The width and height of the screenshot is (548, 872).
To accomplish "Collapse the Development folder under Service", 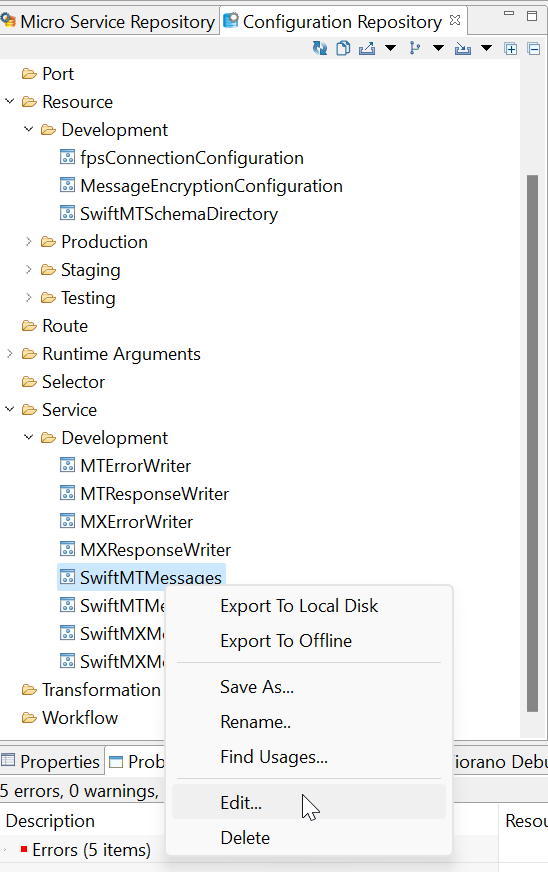I will click(28, 437).
